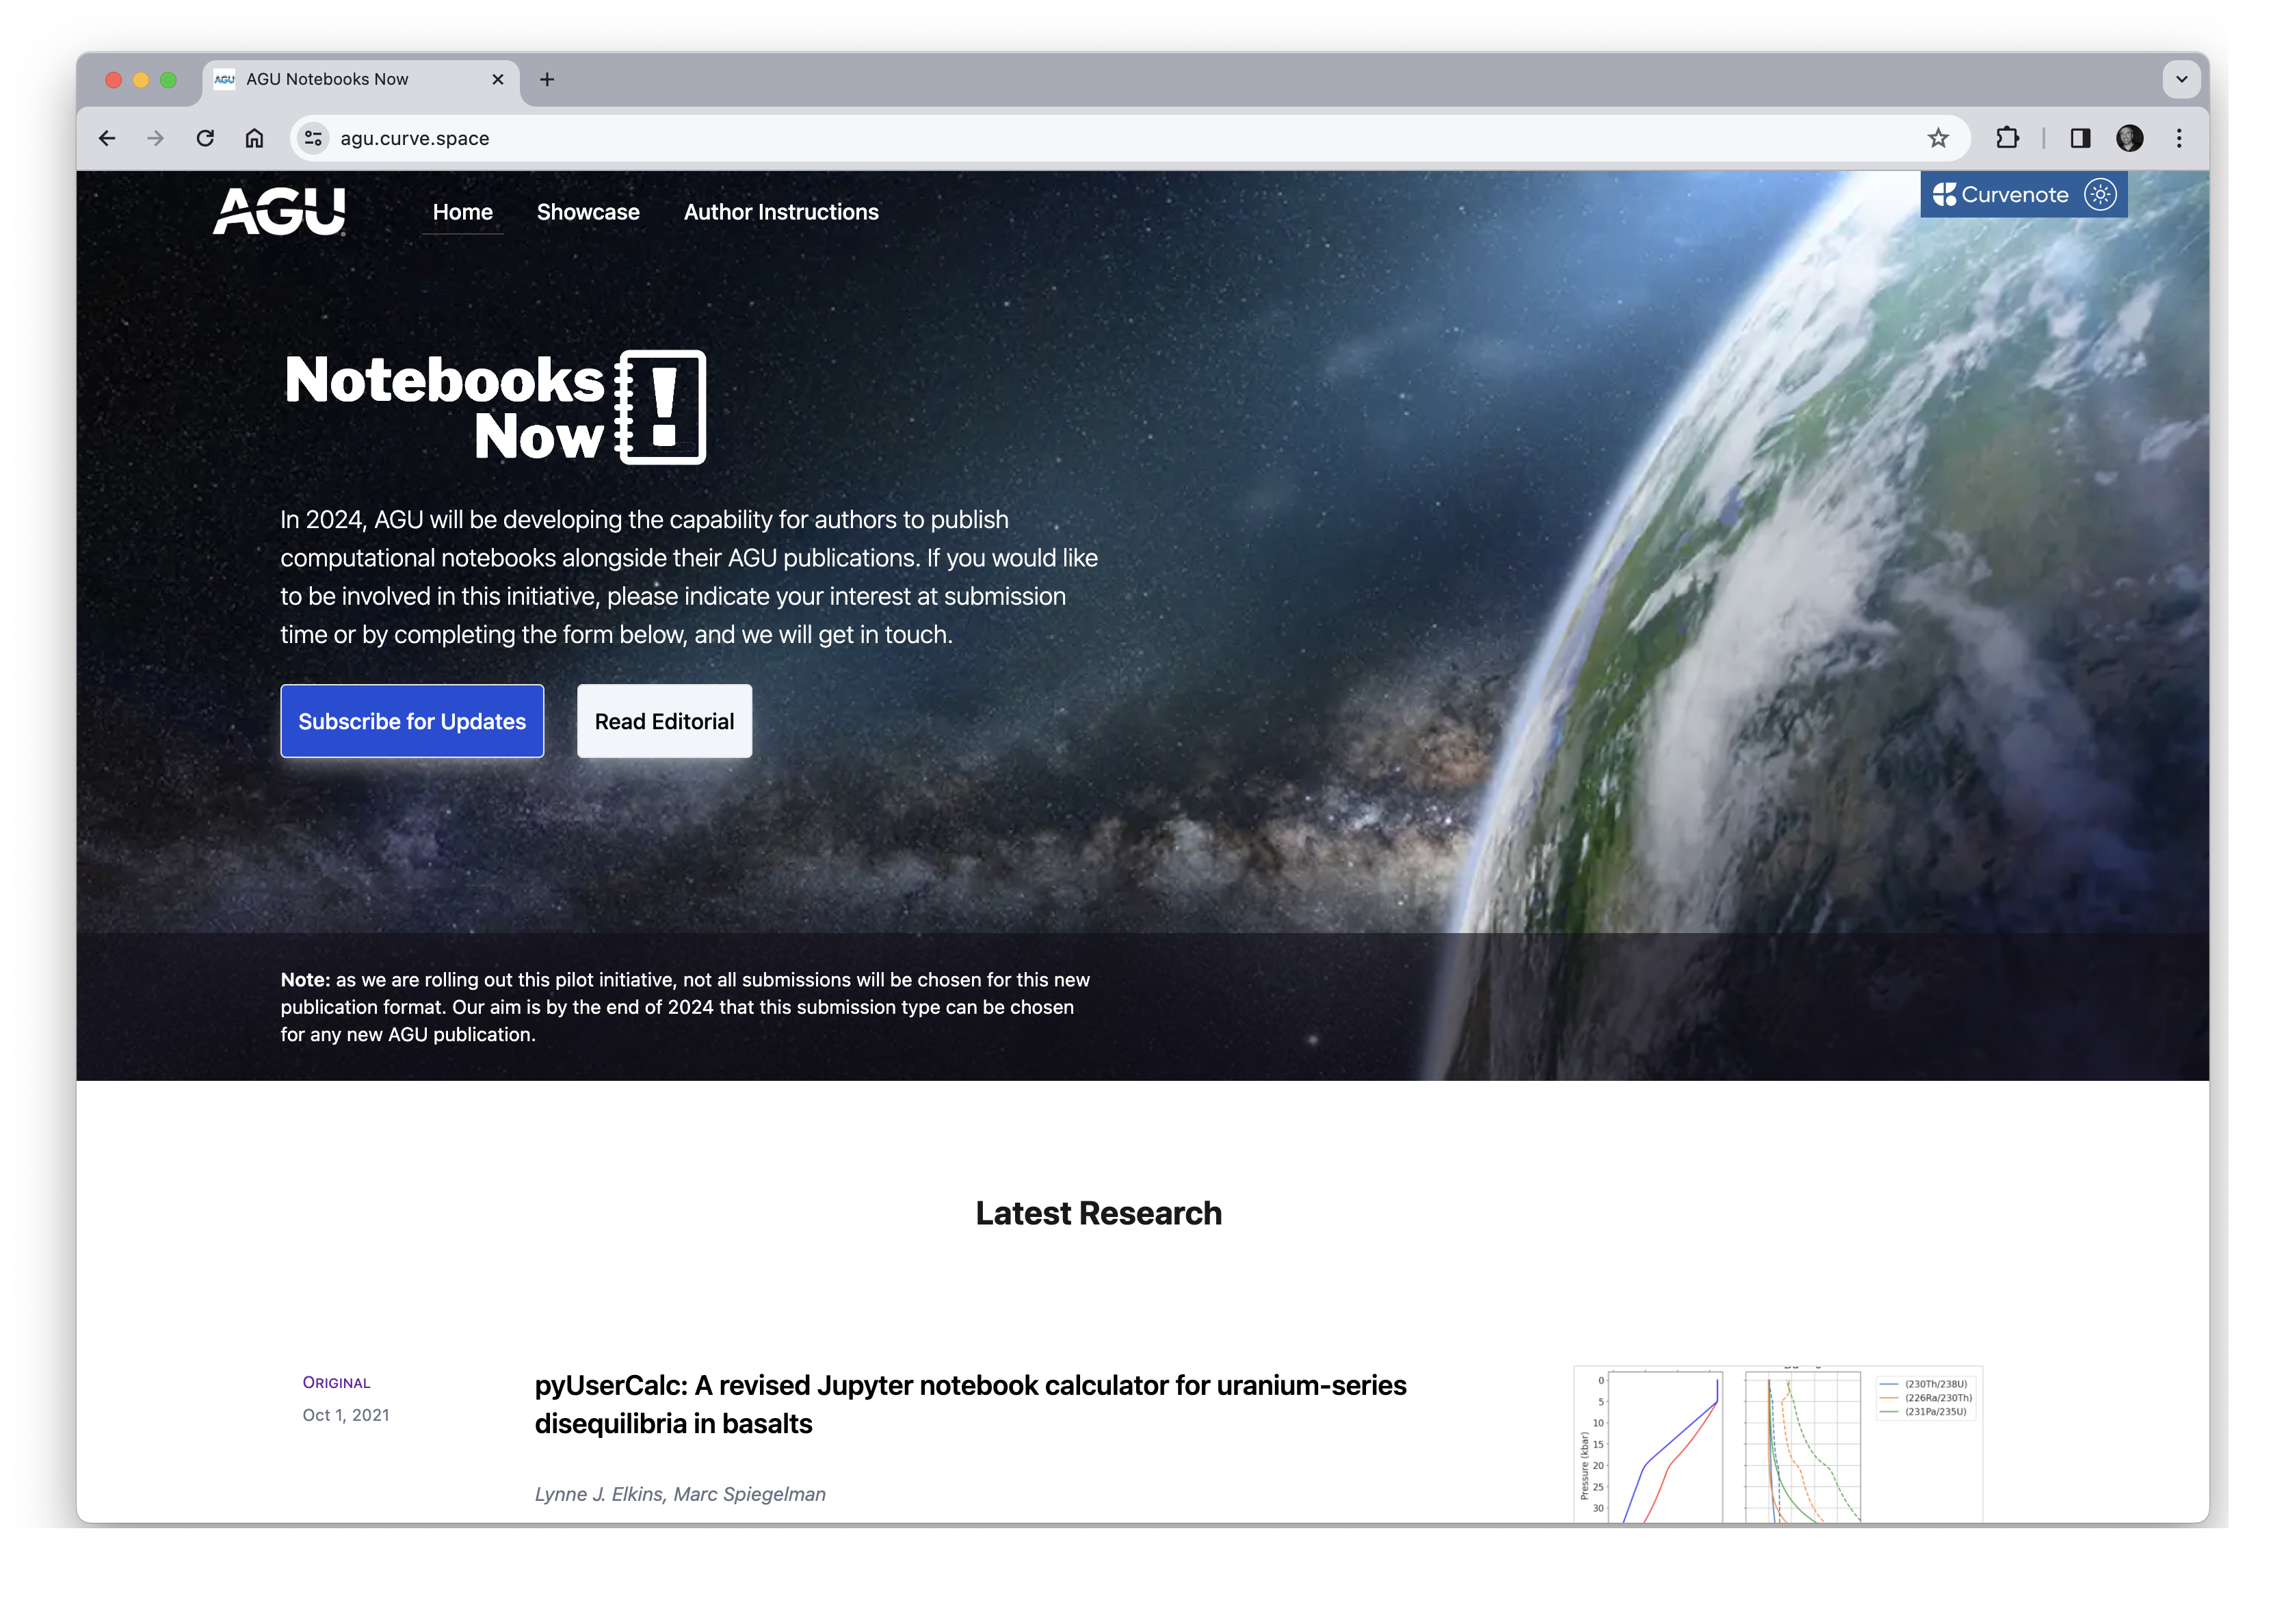The height and width of the screenshot is (1624, 2286).
Task: Select the AGU Notebooks Now browser tab
Action: (327, 79)
